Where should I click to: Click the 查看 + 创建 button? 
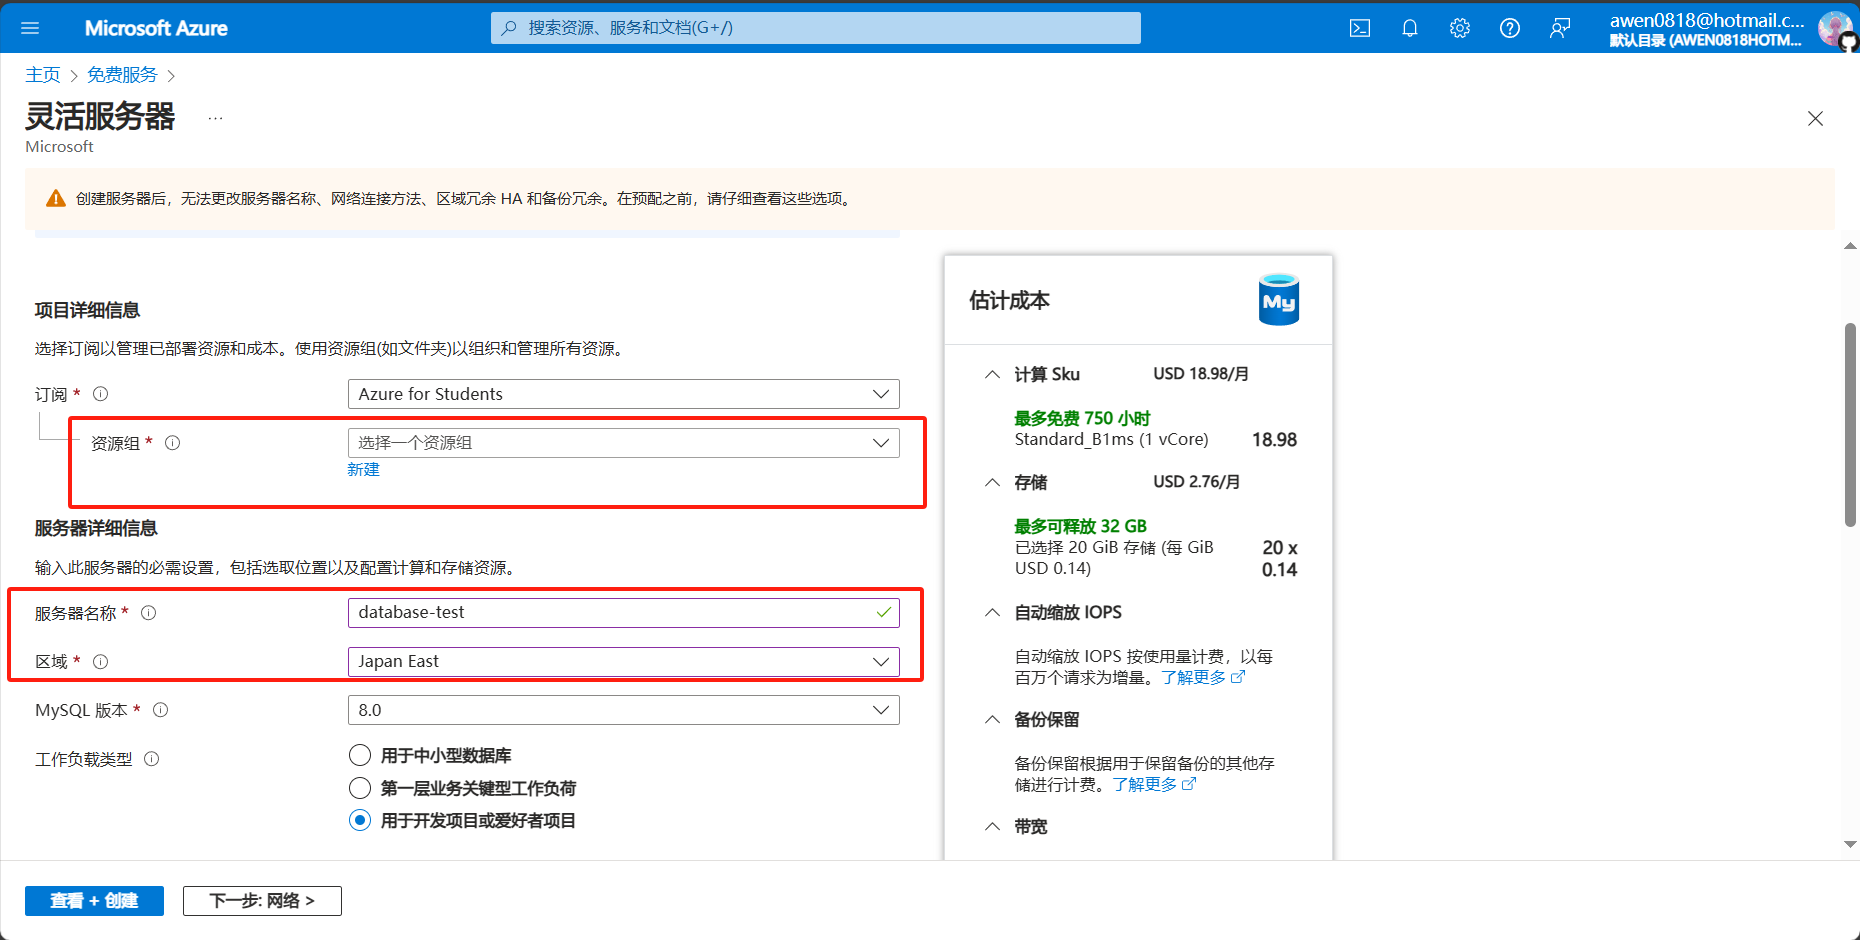(x=94, y=901)
